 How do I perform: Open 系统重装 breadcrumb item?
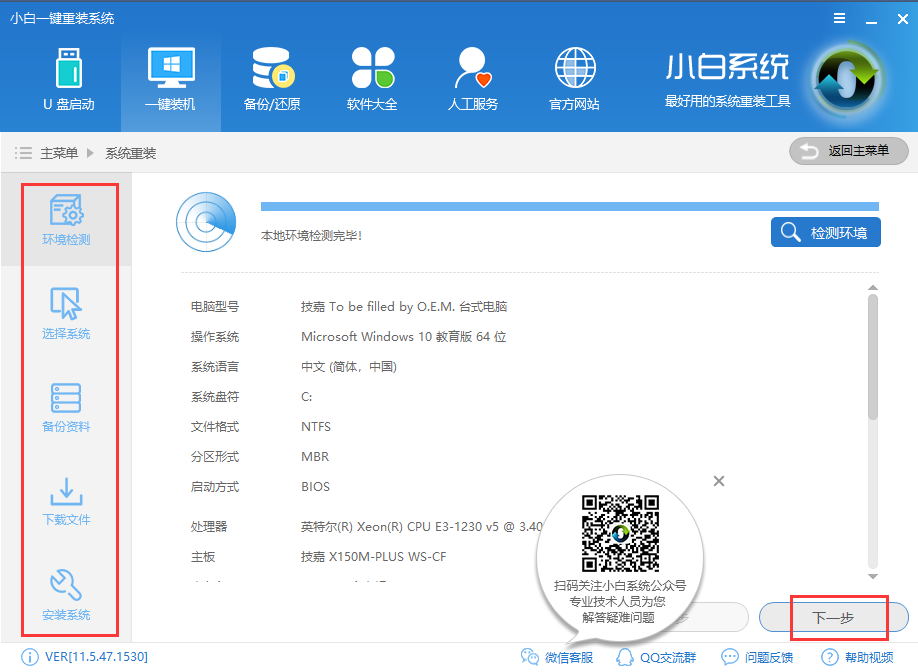(129, 151)
